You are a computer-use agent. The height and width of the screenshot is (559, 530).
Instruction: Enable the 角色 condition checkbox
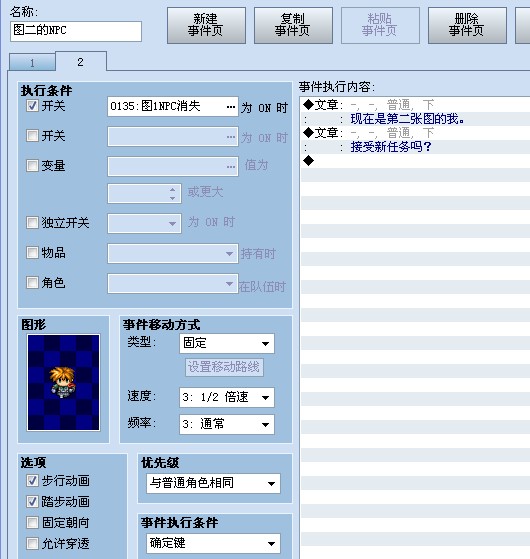32,282
